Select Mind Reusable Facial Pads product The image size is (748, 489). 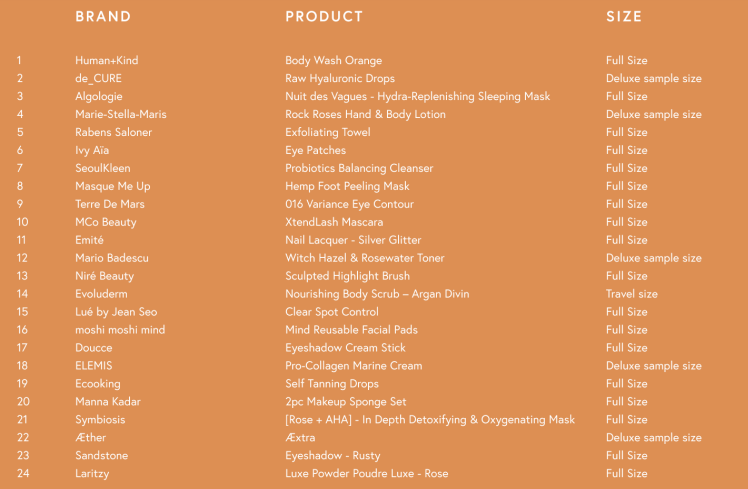[351, 330]
